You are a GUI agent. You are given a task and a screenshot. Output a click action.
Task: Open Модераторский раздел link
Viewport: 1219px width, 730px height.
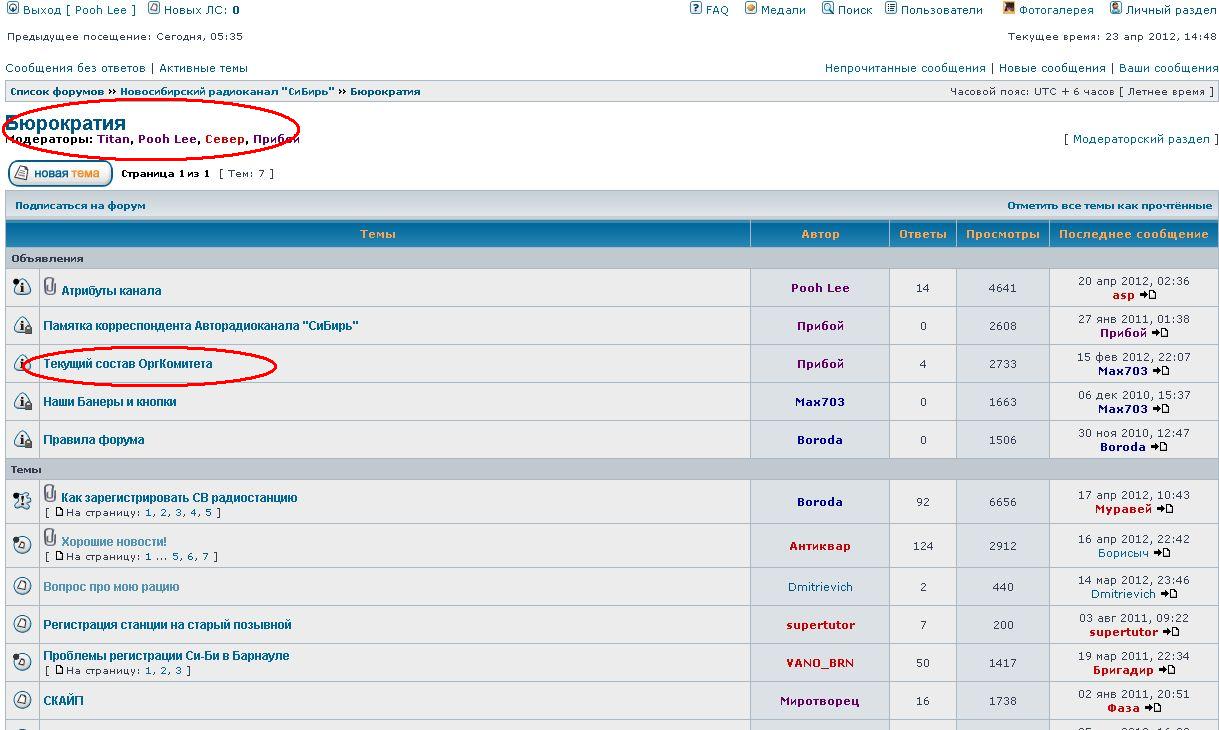point(1141,139)
